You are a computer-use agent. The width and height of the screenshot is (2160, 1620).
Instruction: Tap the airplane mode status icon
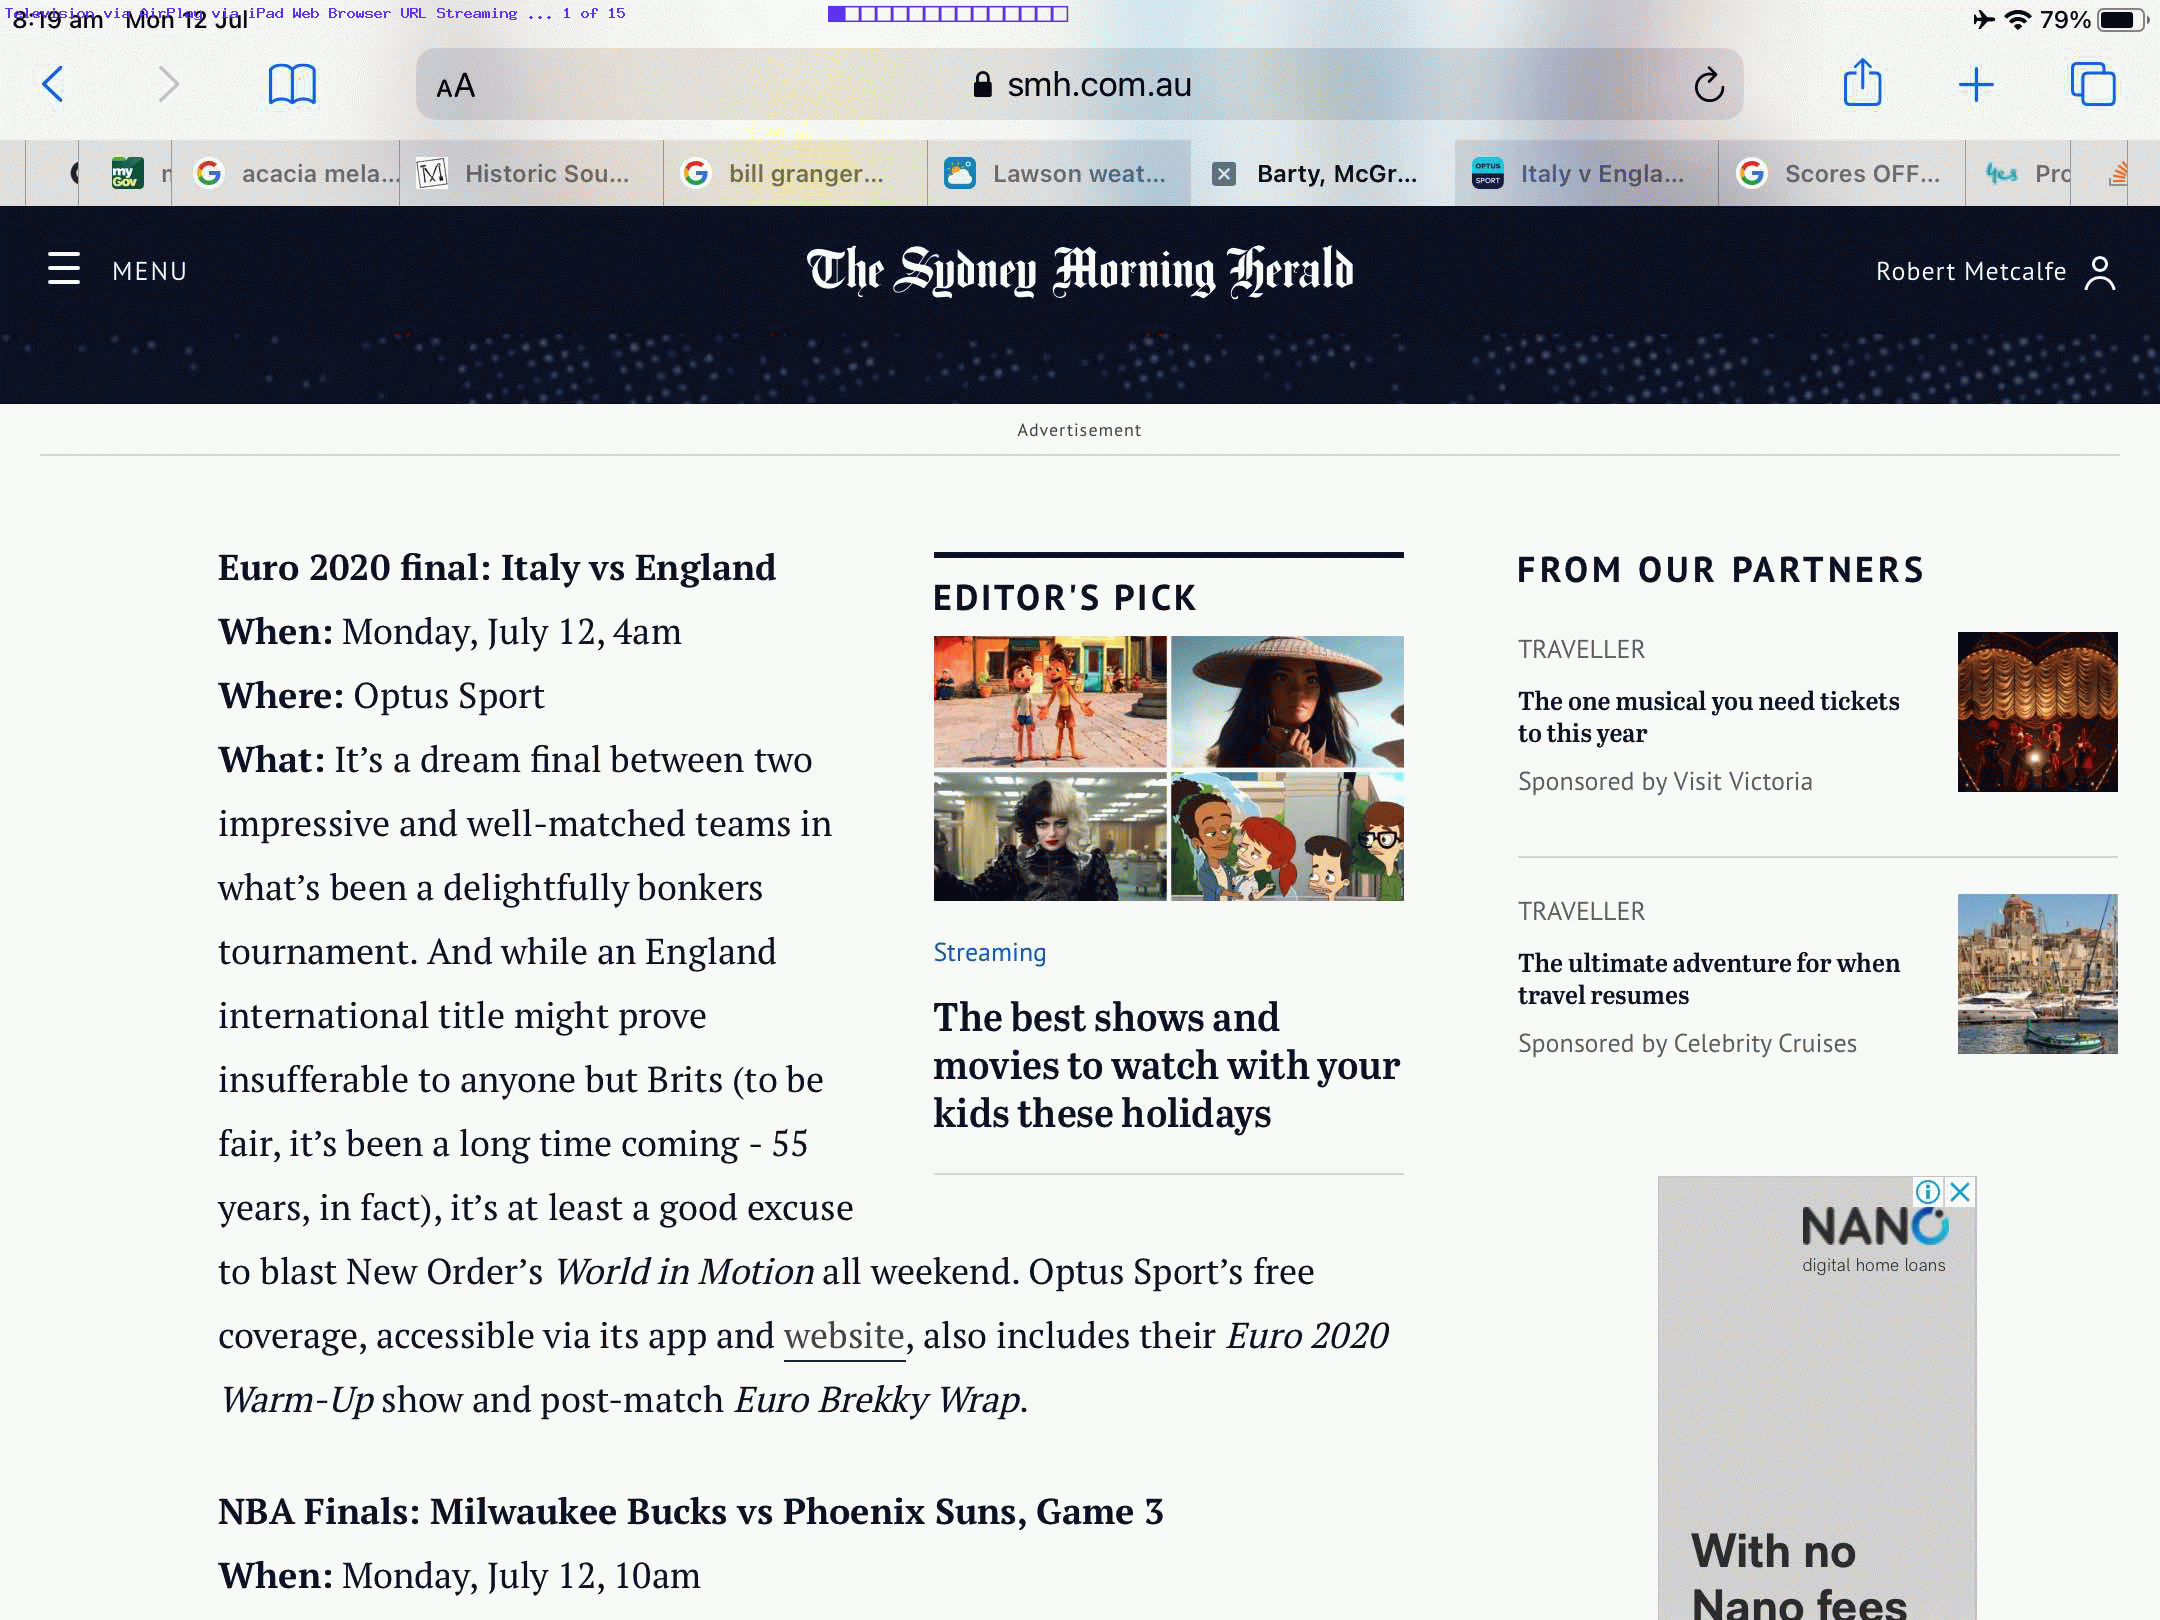1983,20
